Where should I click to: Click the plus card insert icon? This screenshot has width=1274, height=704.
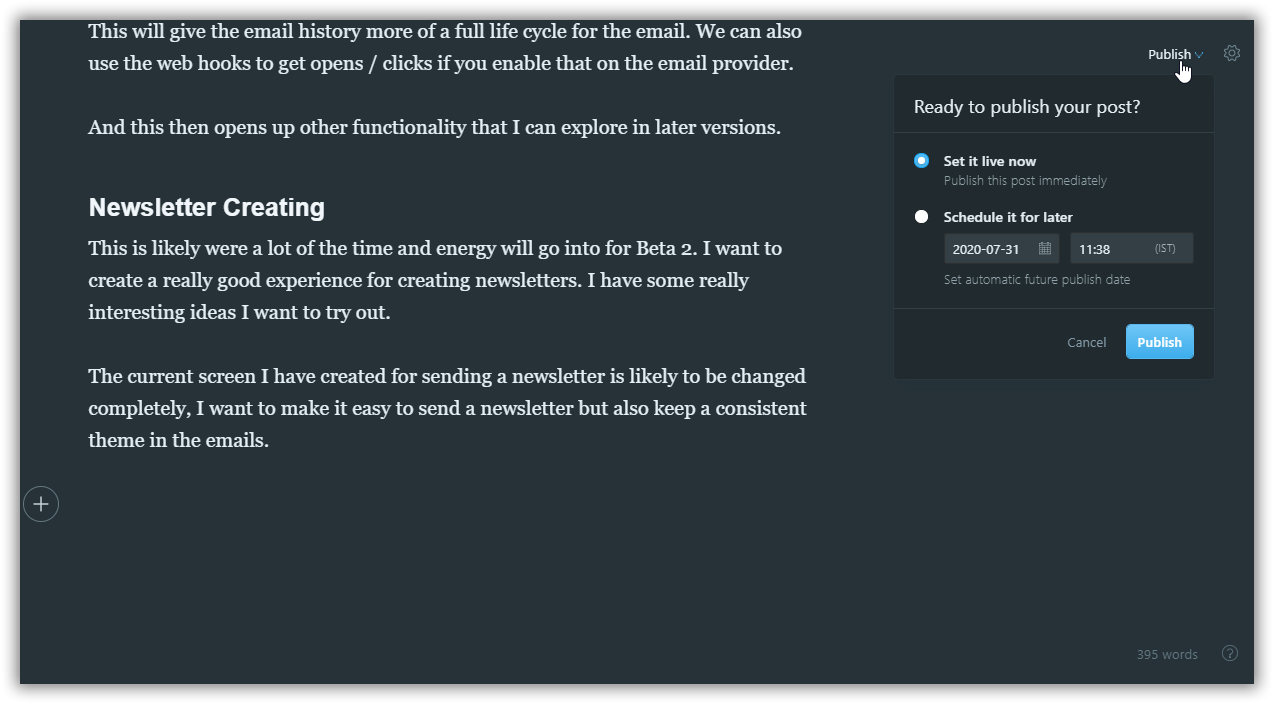point(41,504)
